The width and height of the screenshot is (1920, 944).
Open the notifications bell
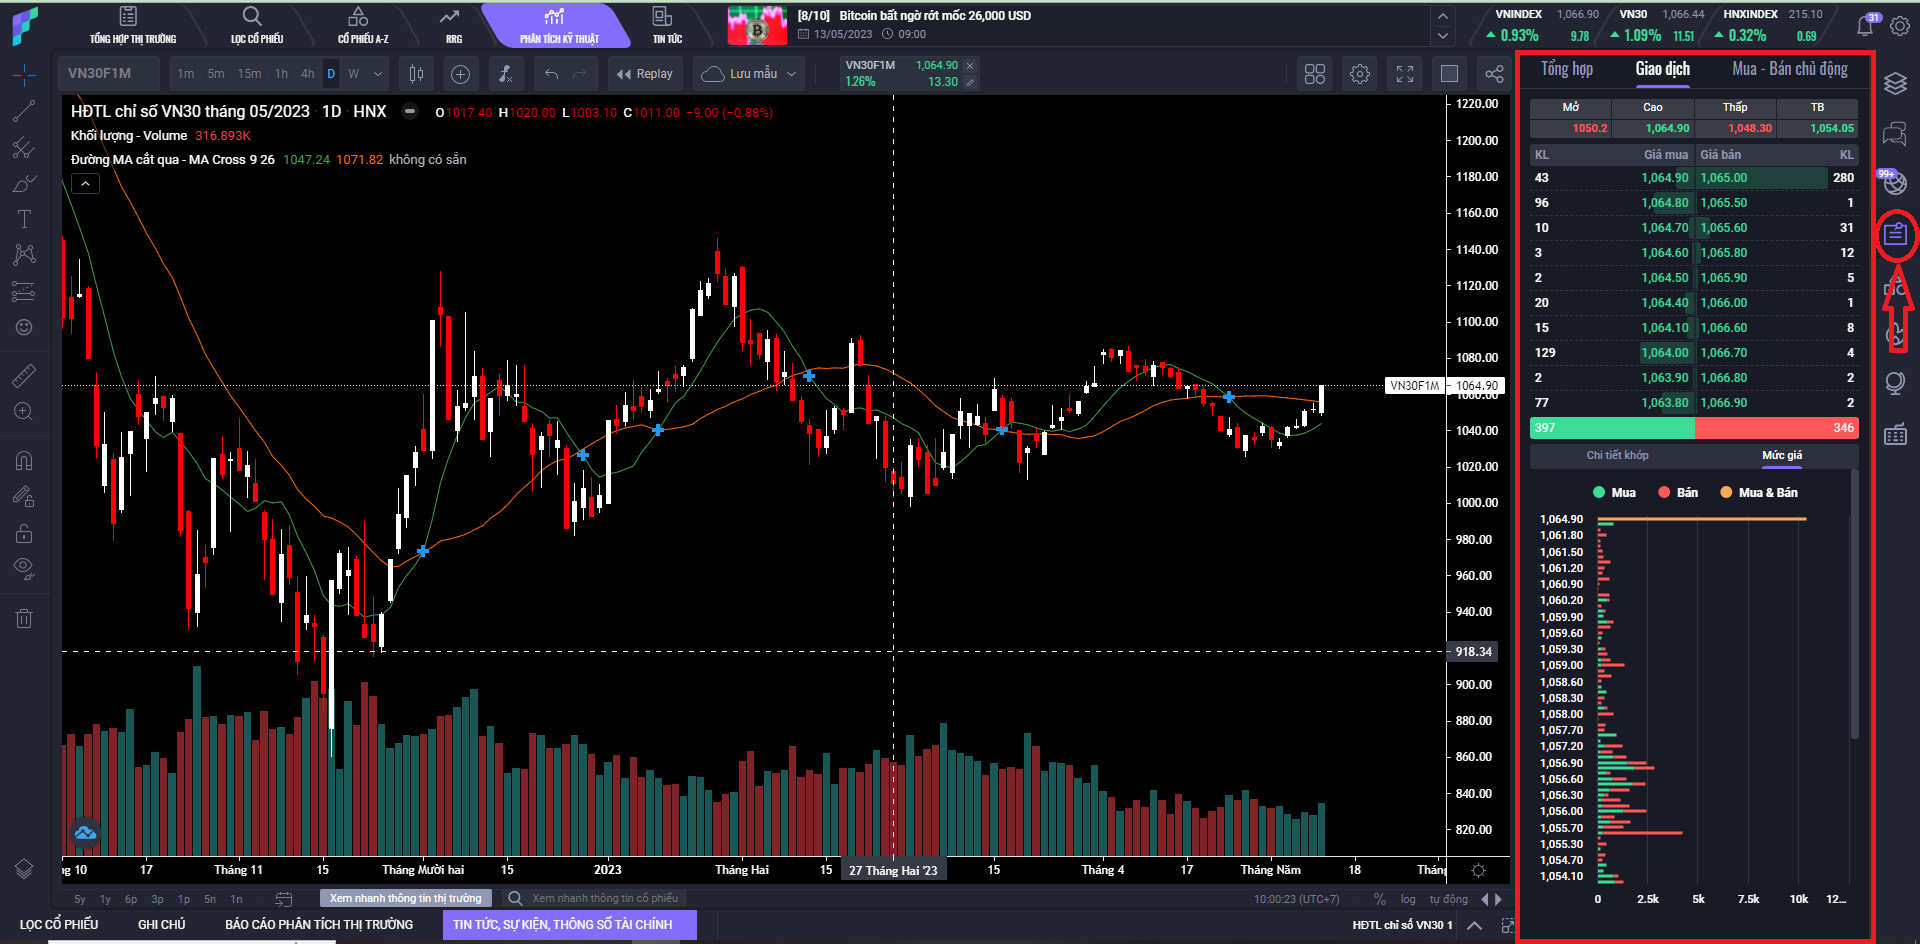pyautogui.click(x=1865, y=26)
